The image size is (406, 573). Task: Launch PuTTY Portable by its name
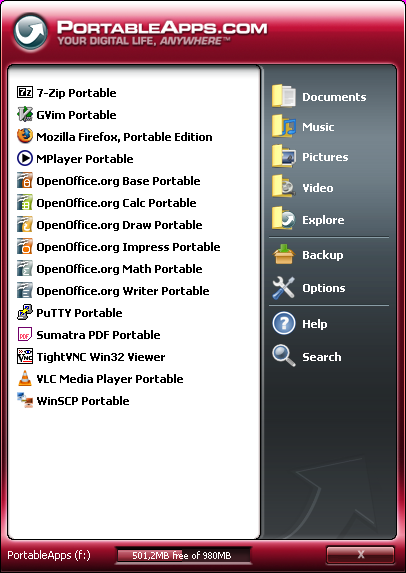click(79, 313)
